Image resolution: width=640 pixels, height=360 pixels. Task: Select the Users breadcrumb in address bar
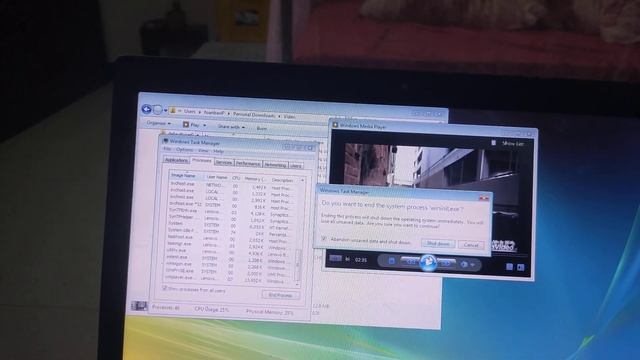pos(189,111)
